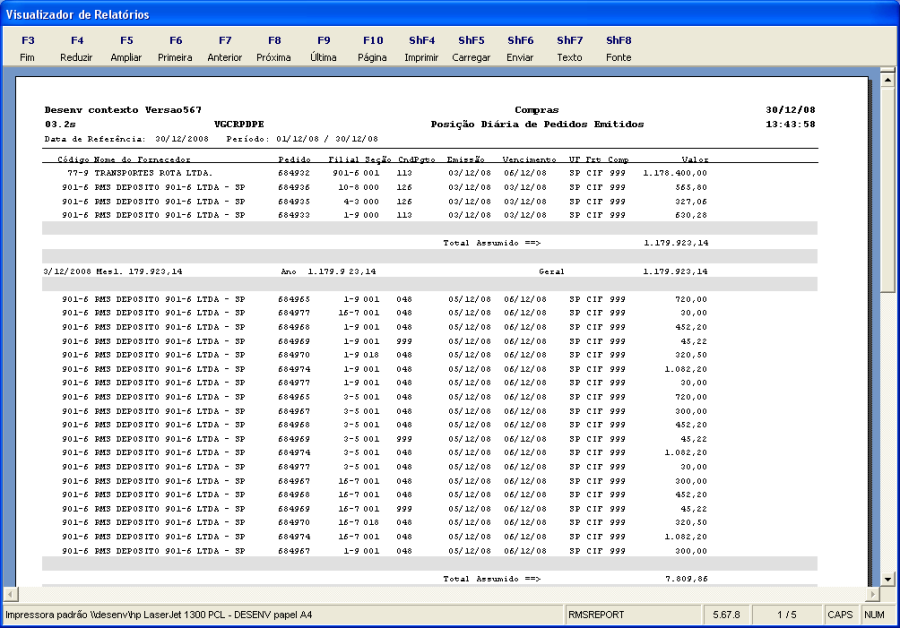Click the Visualizador de Relatórios title bar
This screenshot has height=628, width=900.
(450, 14)
